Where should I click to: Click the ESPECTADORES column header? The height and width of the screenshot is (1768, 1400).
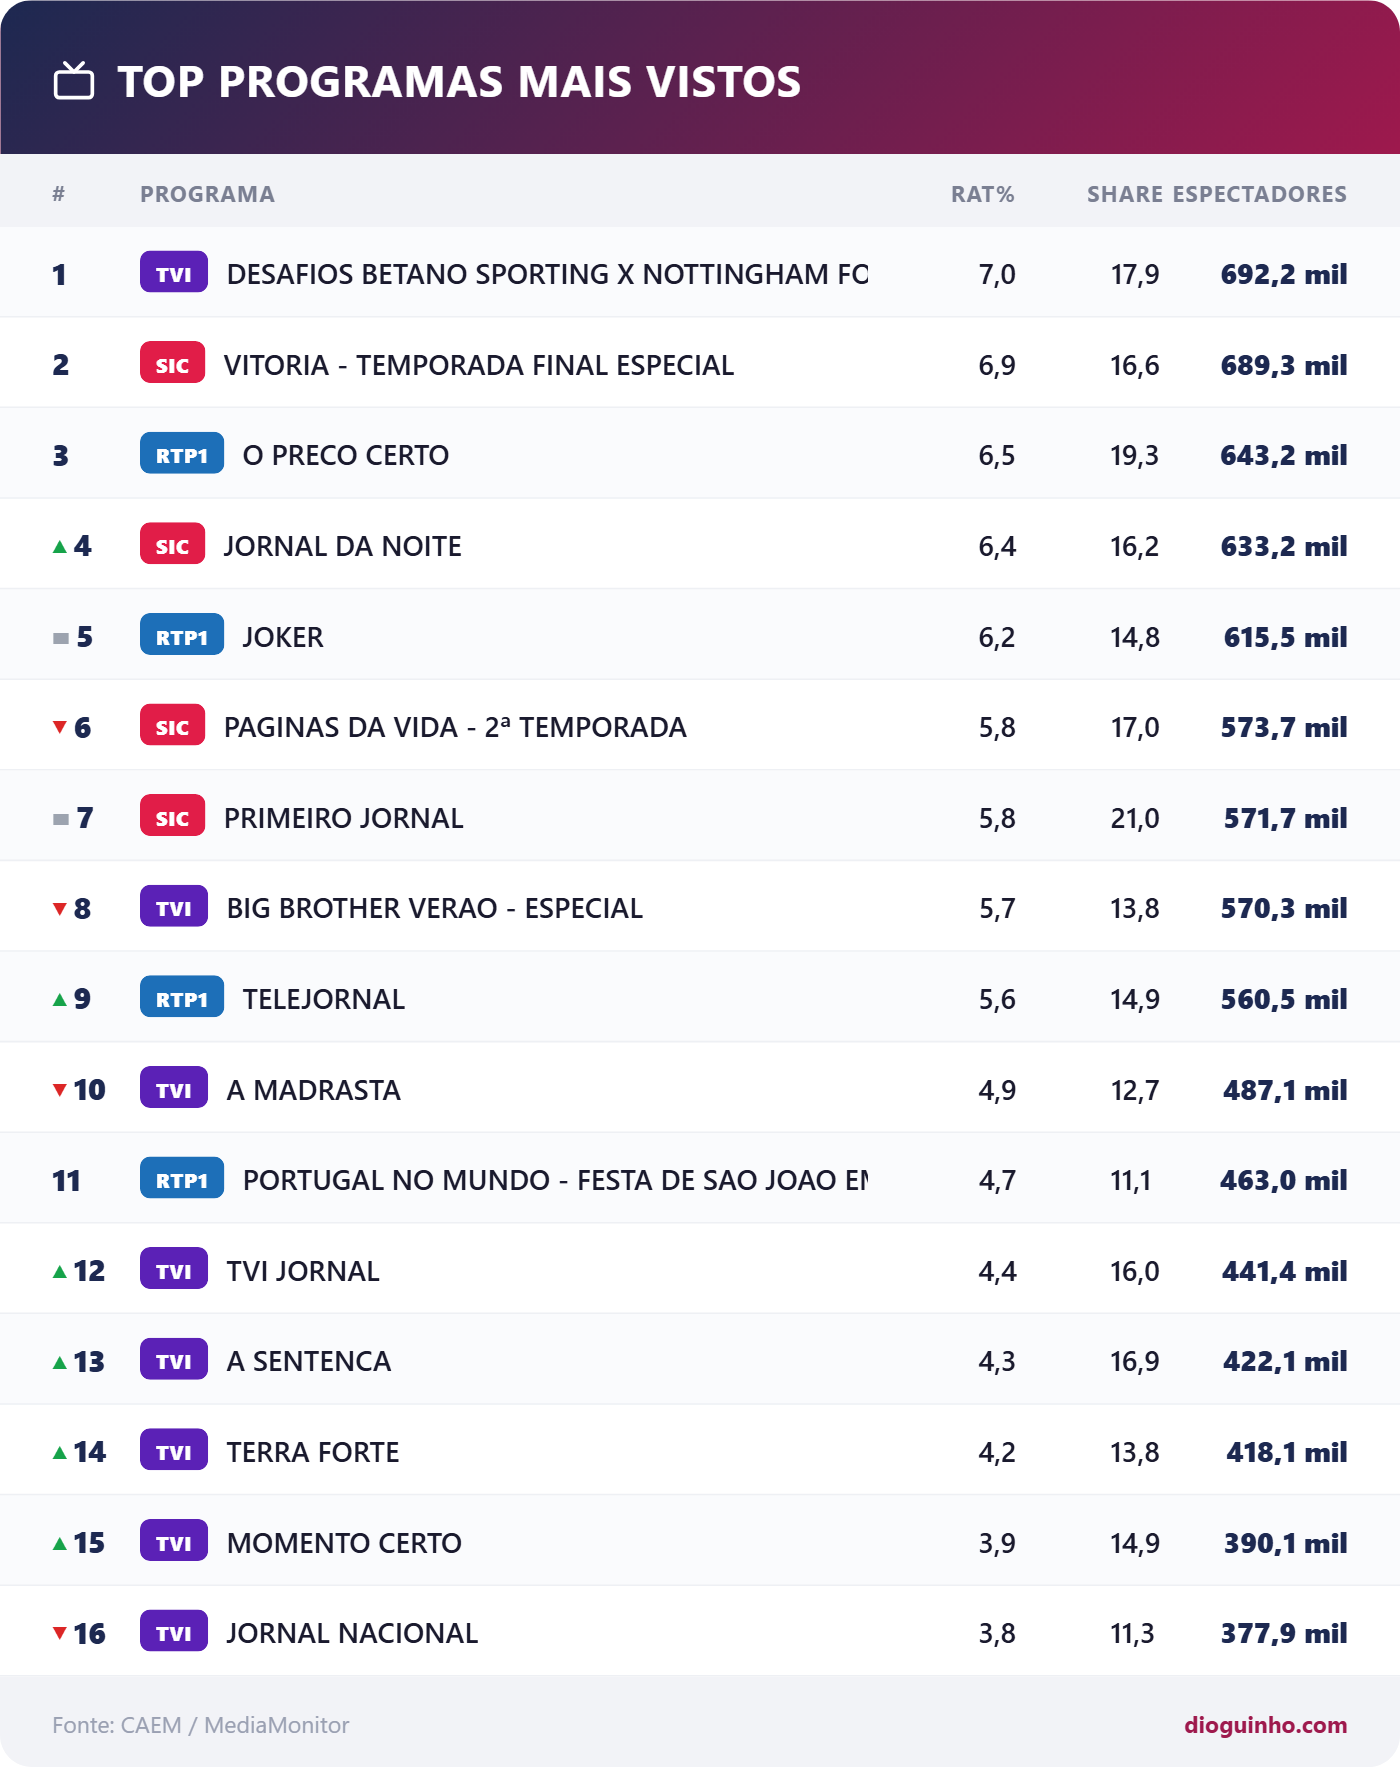point(1260,194)
